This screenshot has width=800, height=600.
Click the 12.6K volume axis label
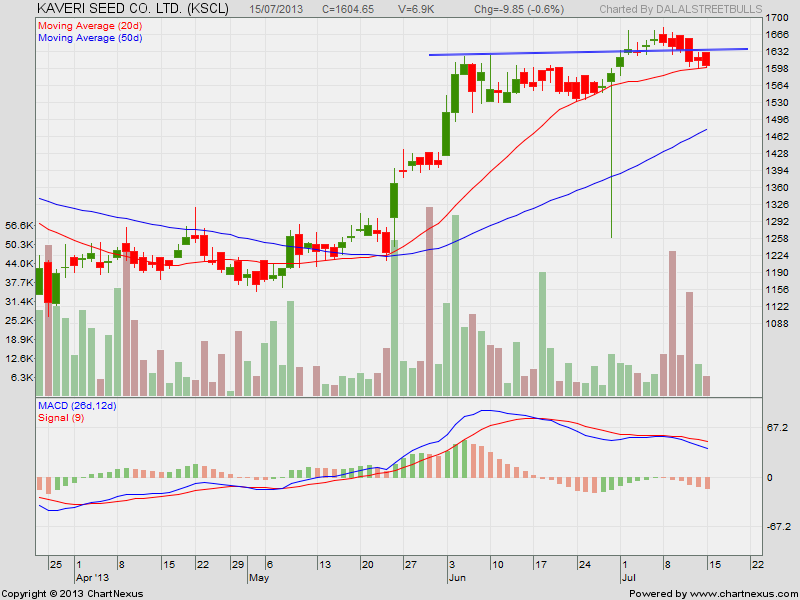tap(19, 358)
